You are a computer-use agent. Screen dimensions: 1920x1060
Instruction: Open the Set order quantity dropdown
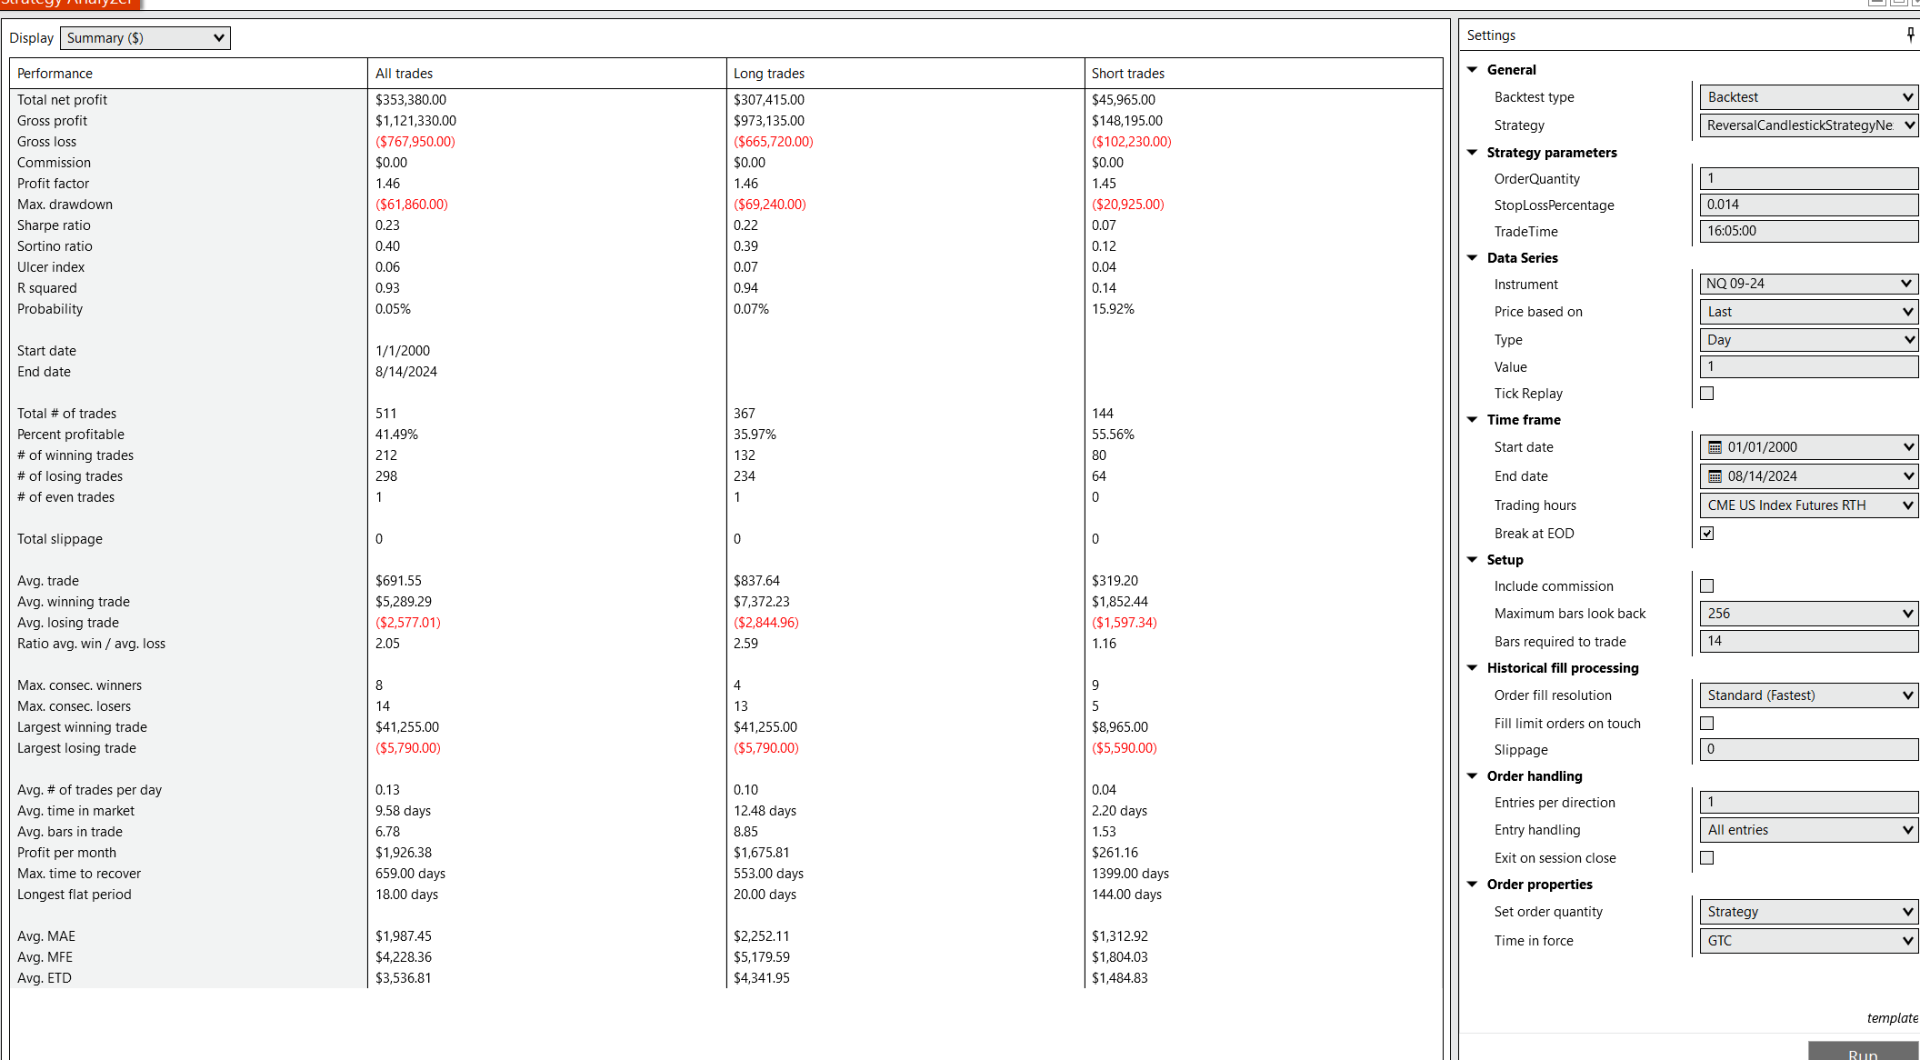1809,912
